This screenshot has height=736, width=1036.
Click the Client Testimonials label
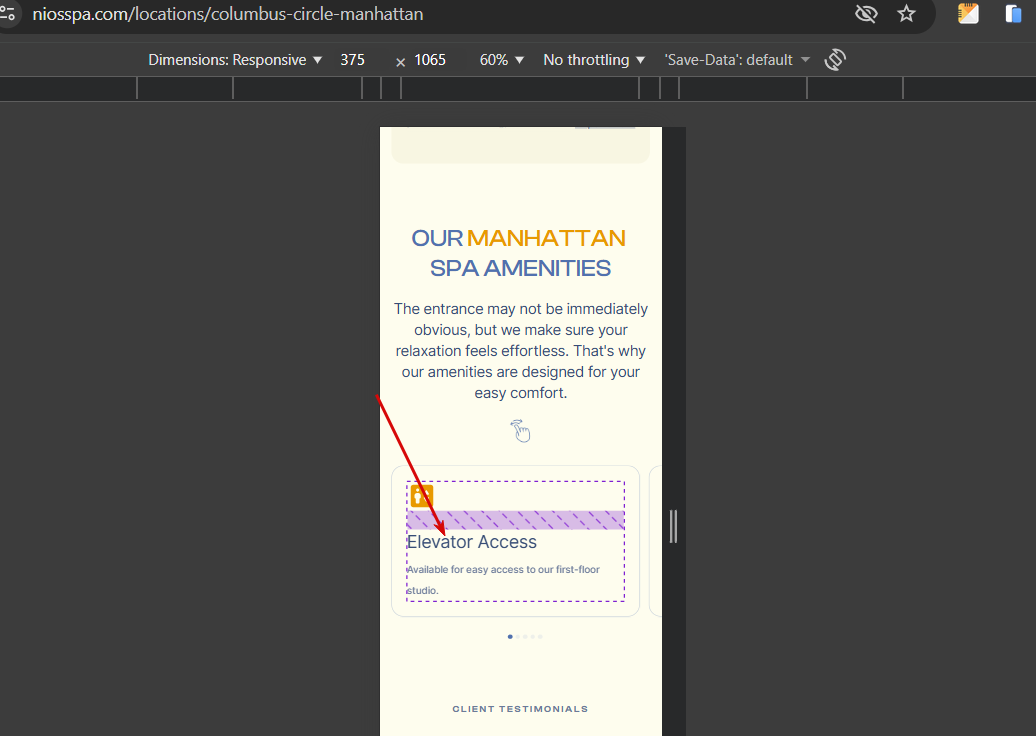click(x=520, y=709)
